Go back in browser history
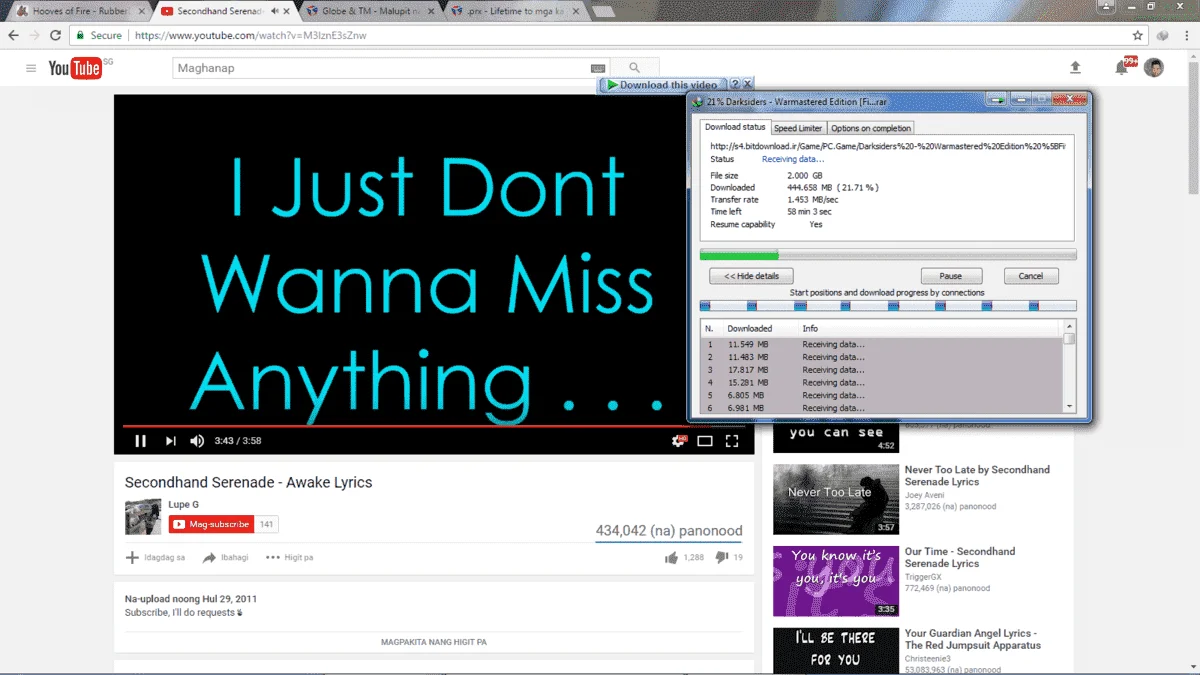 click(x=13, y=35)
